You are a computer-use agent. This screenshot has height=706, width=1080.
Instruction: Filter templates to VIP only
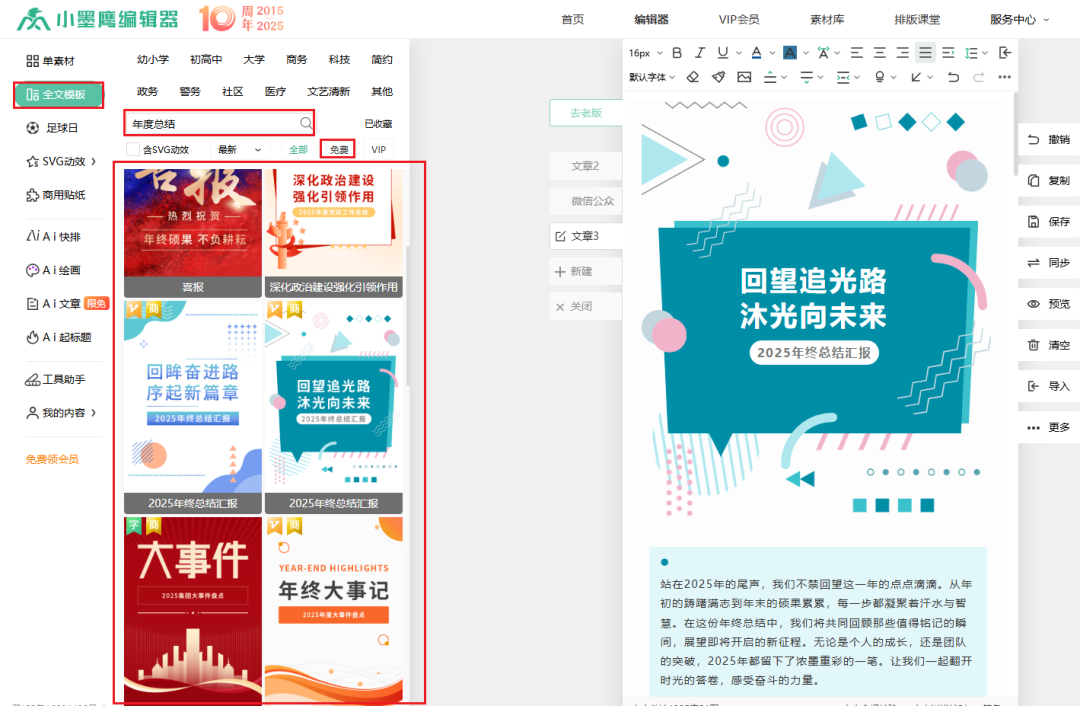(378, 149)
